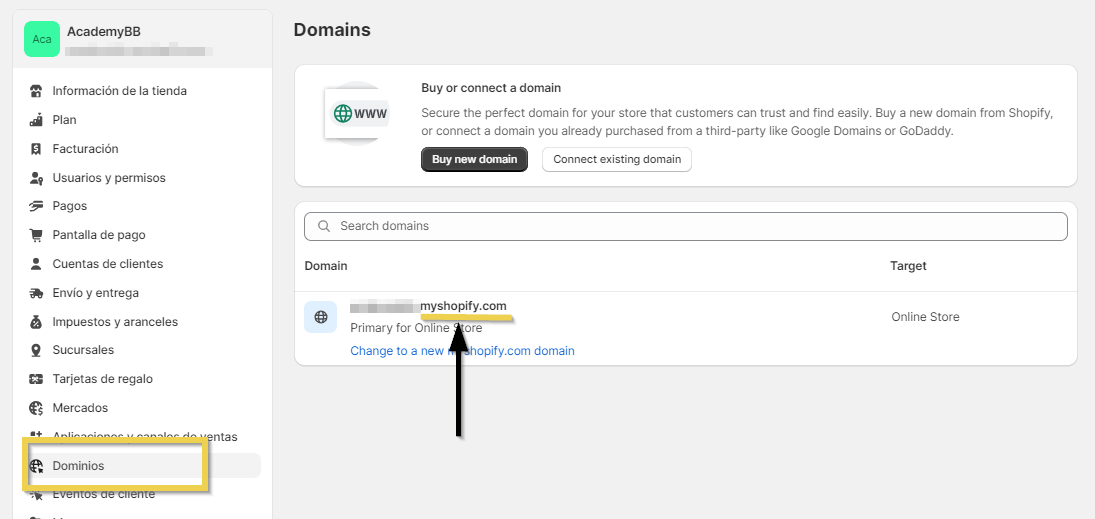The width and height of the screenshot is (1095, 519).
Task: Click the globe icon next to myshopify.com domain
Action: [321, 317]
